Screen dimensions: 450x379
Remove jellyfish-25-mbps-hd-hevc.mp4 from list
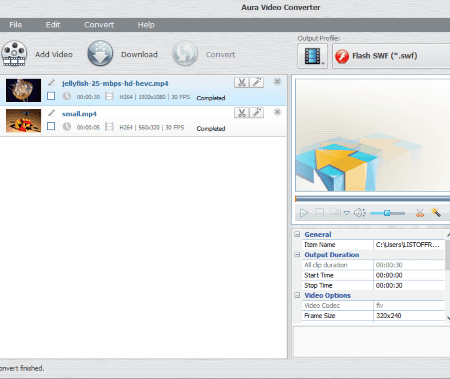click(x=277, y=82)
